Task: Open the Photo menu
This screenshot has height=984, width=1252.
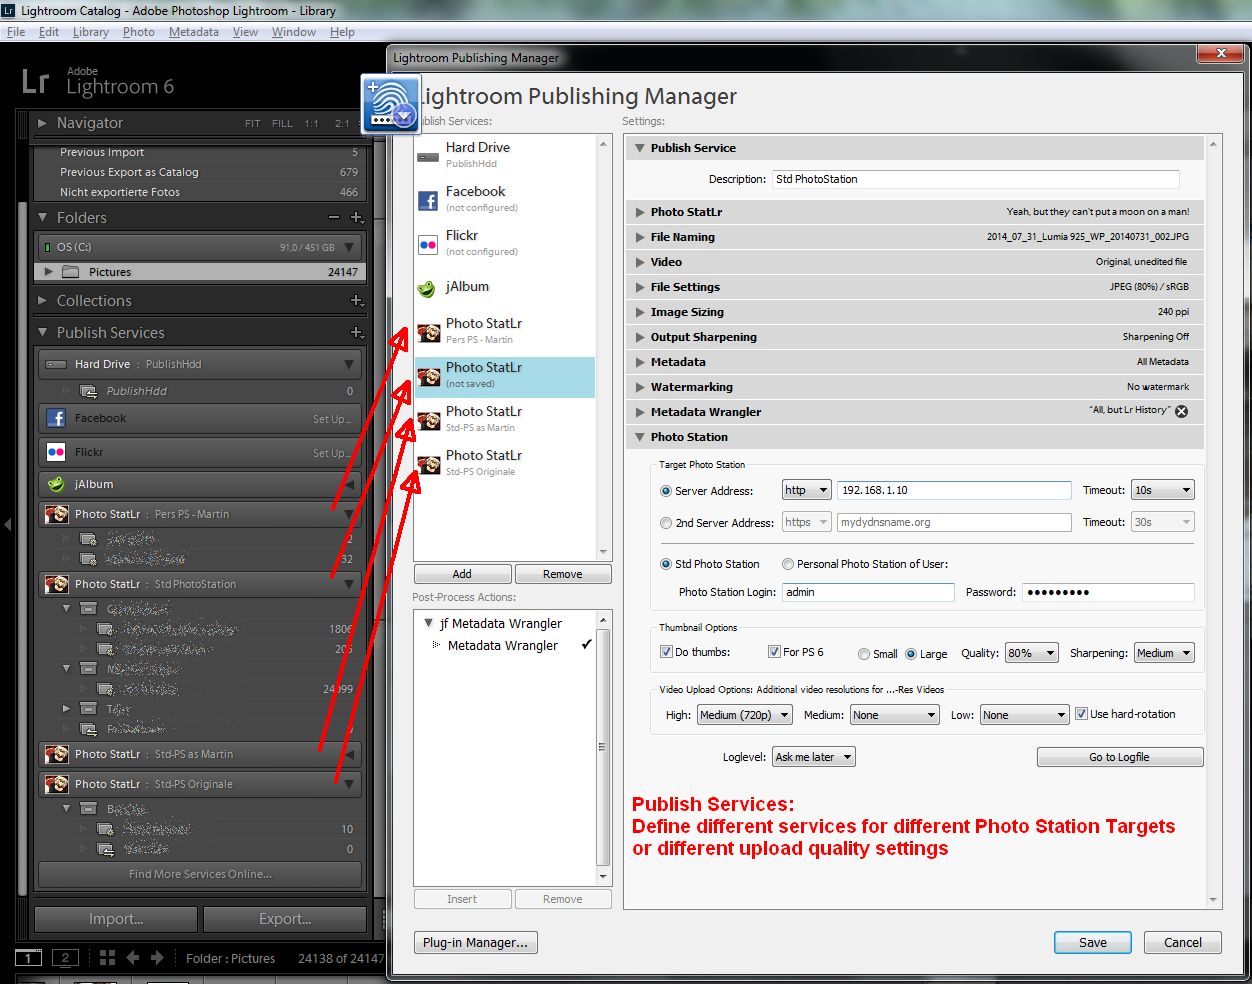Action: click(x=139, y=32)
